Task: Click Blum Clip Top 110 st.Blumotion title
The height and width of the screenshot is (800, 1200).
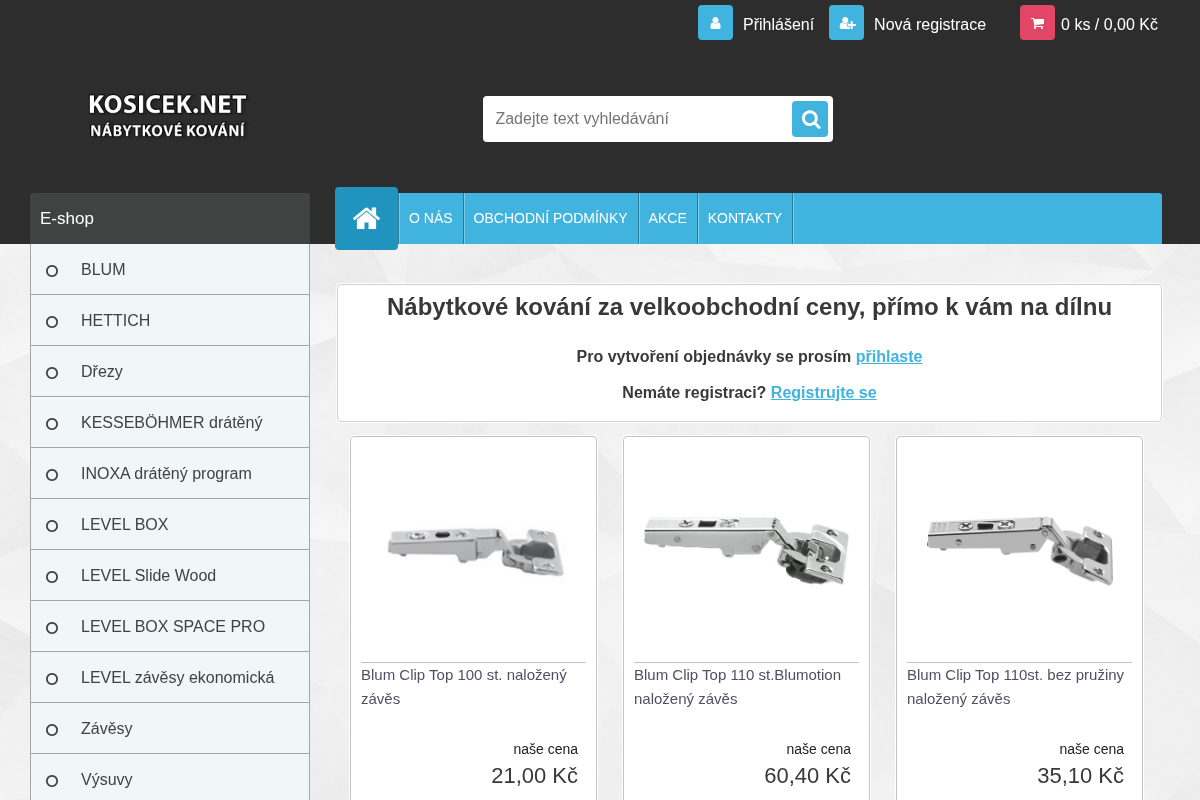Action: tap(737, 687)
